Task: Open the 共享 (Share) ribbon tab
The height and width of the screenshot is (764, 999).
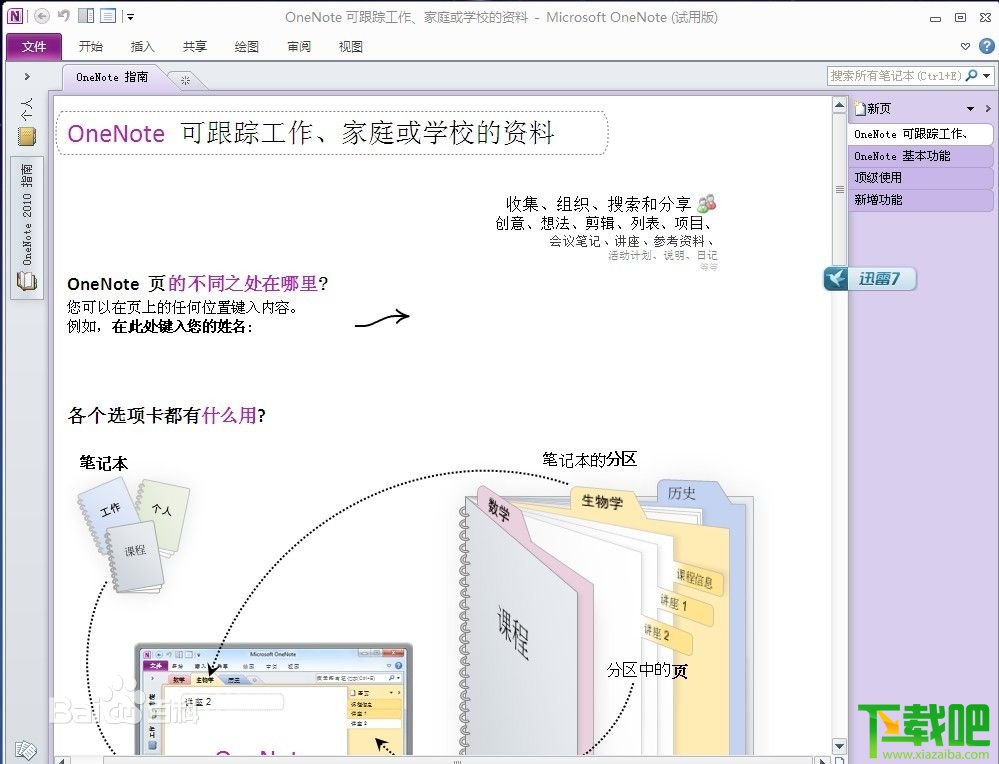Action: 194,47
